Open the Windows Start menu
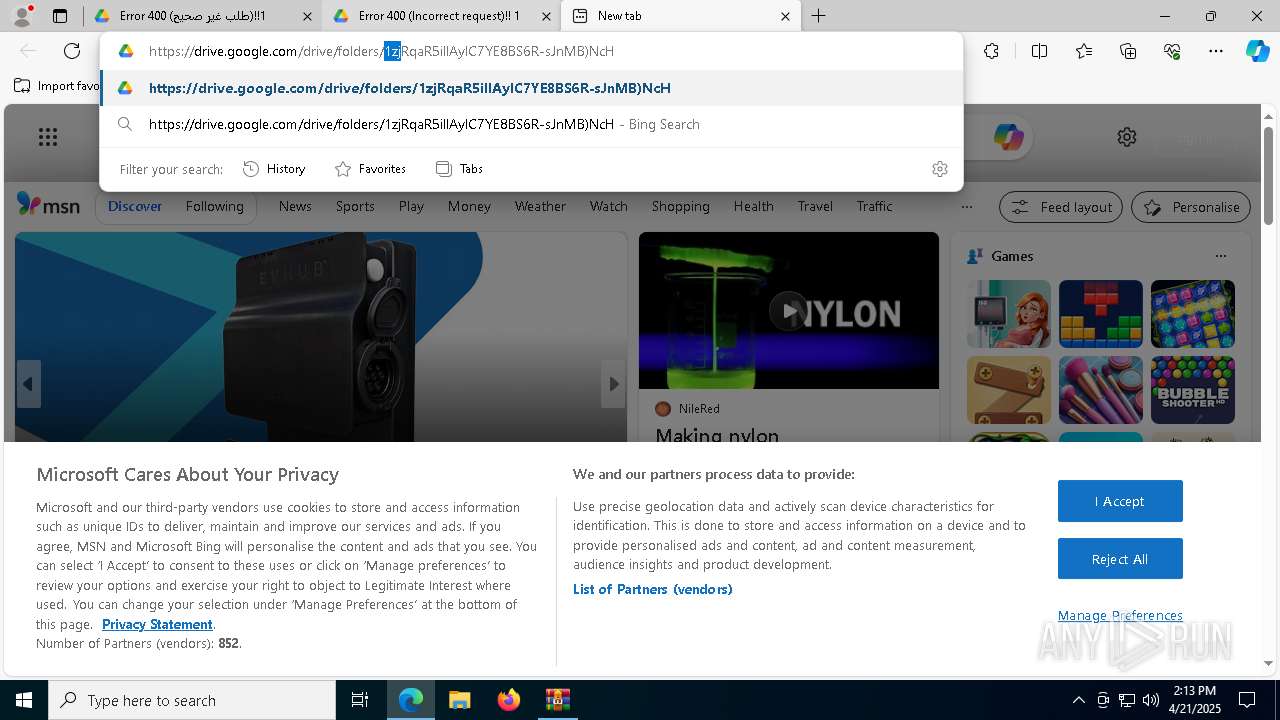1280x720 pixels. [24, 700]
